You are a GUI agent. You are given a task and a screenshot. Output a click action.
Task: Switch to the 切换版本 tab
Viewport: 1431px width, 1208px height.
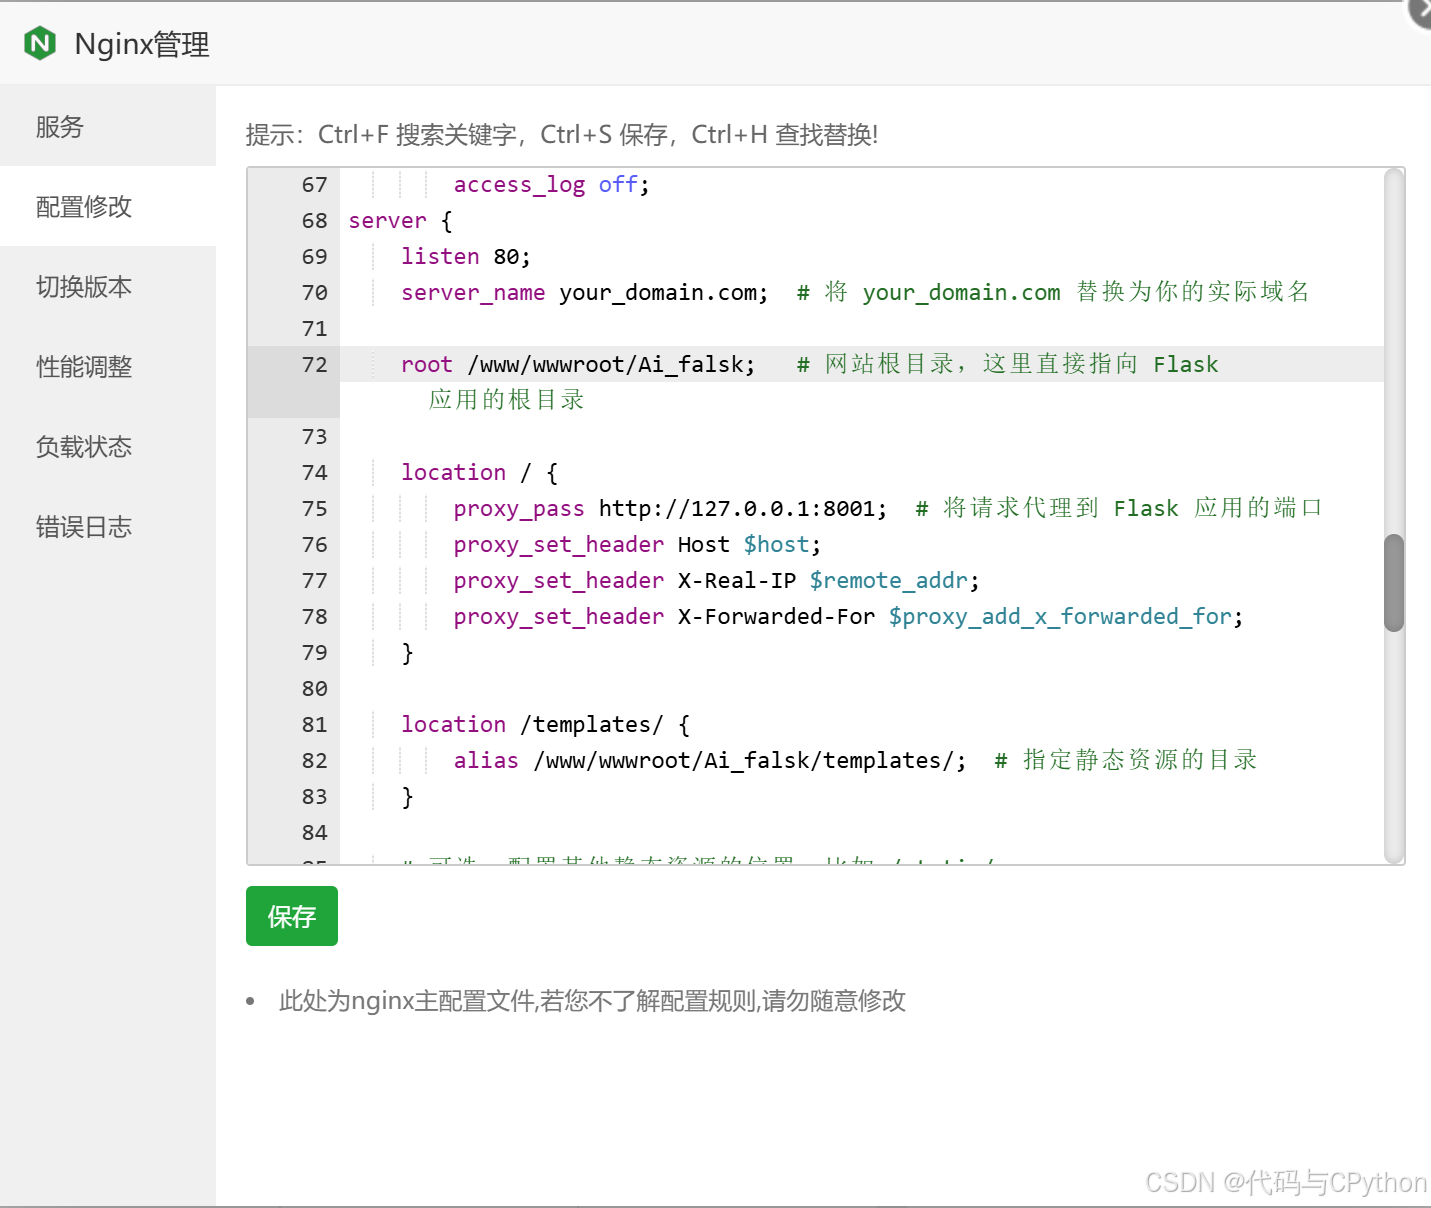point(108,286)
